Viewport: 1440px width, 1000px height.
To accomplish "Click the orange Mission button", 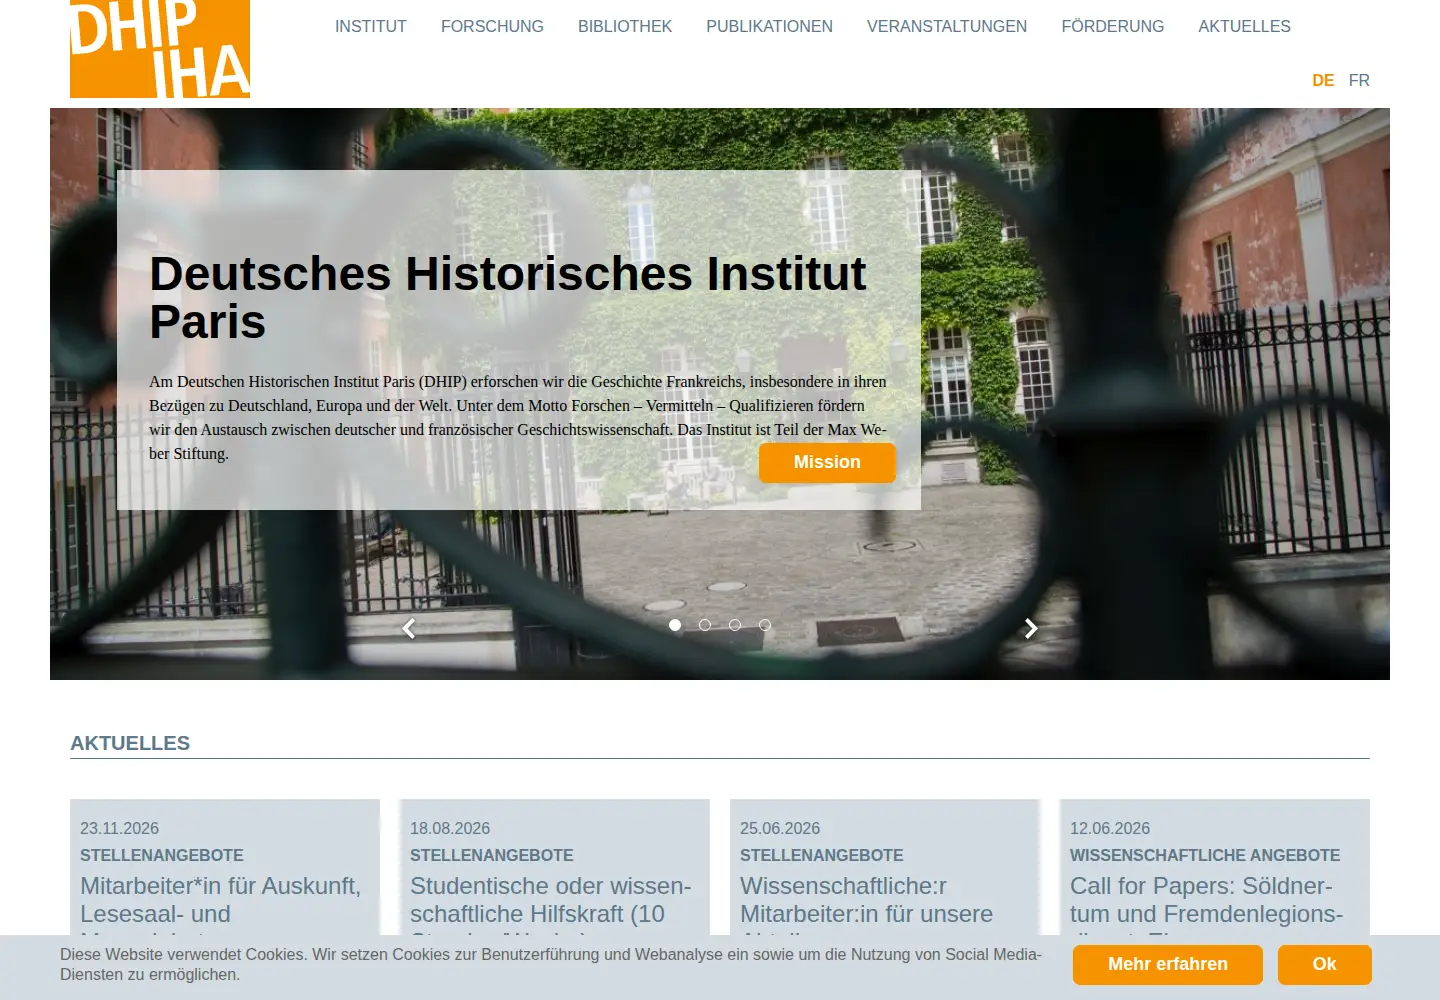I will [827, 462].
